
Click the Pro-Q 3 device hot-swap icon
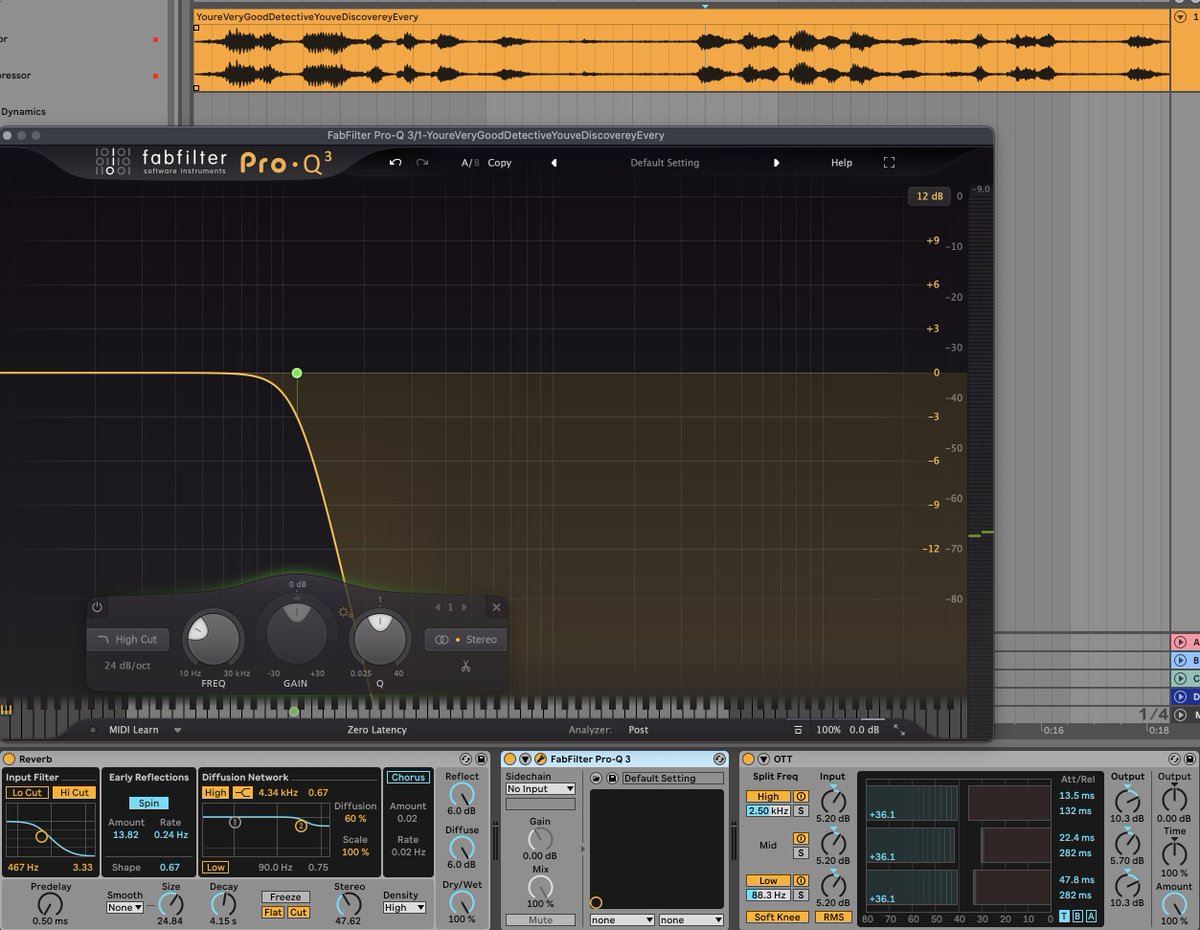(x=719, y=760)
